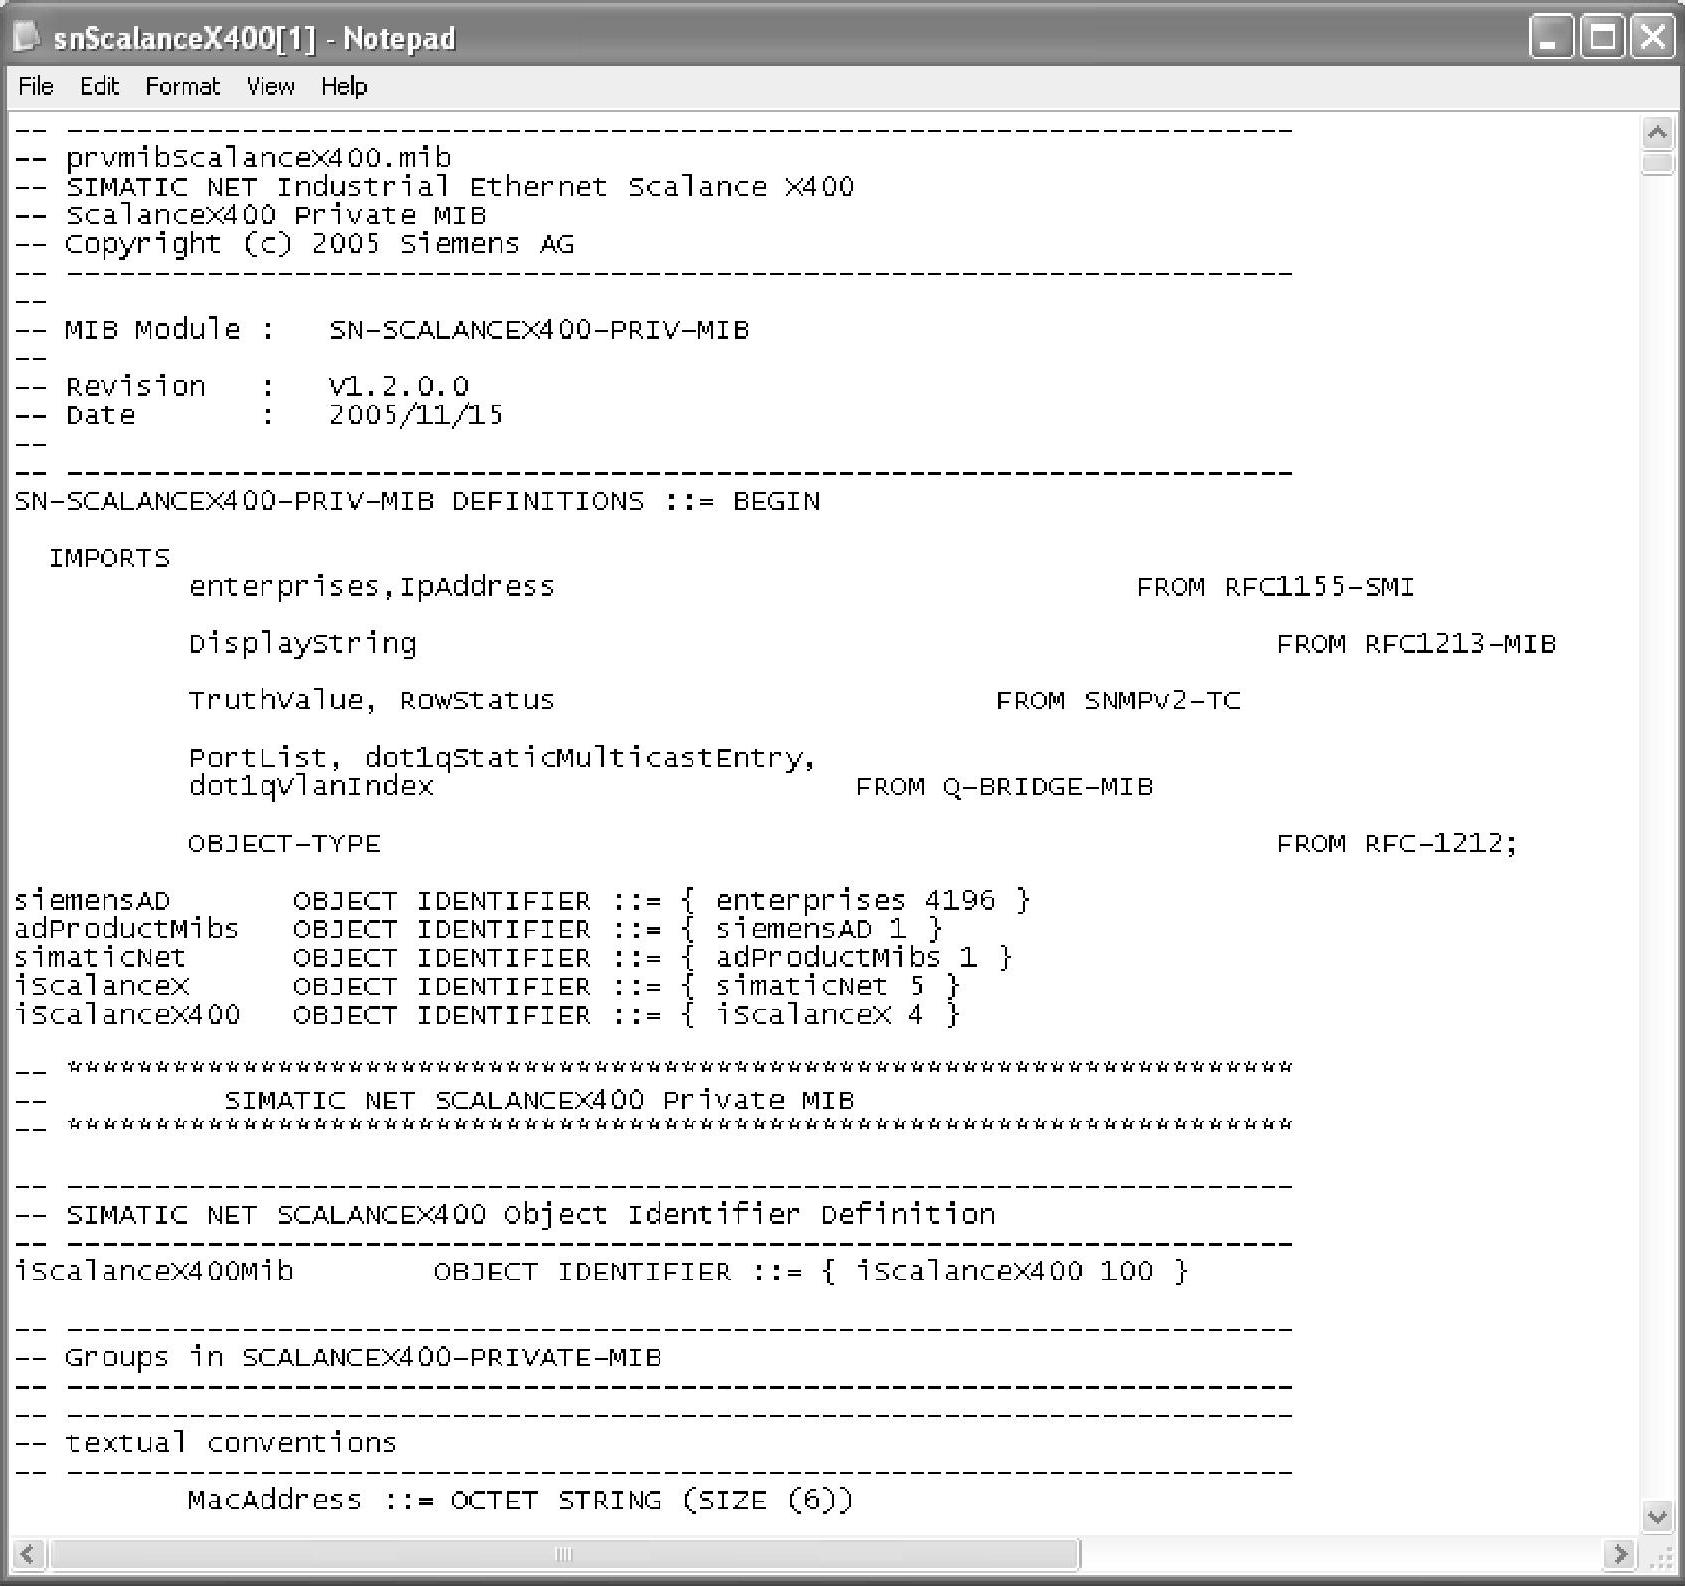Click the 'siemensAD' identifier name

click(x=92, y=901)
